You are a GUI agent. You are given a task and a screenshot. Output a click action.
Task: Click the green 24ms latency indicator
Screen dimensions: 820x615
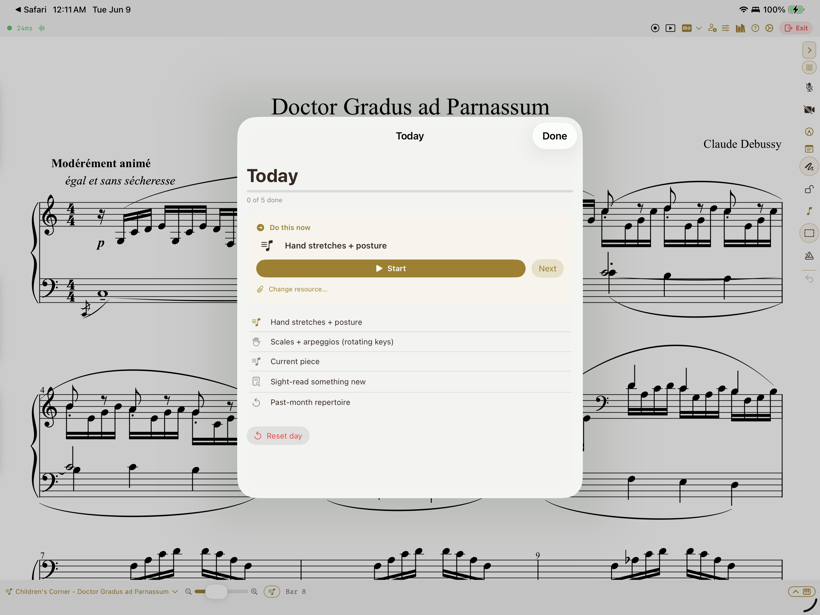click(20, 28)
